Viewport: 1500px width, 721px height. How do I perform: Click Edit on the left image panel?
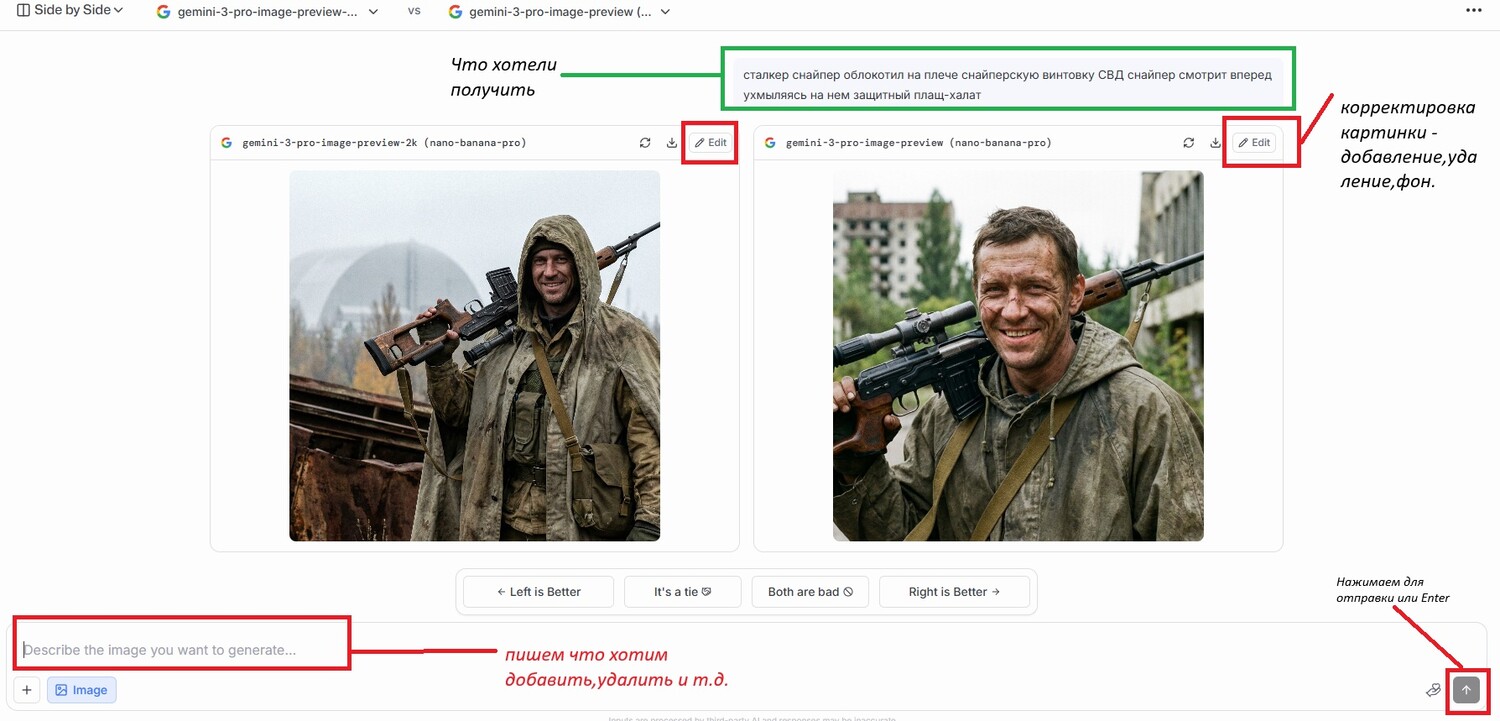[711, 143]
